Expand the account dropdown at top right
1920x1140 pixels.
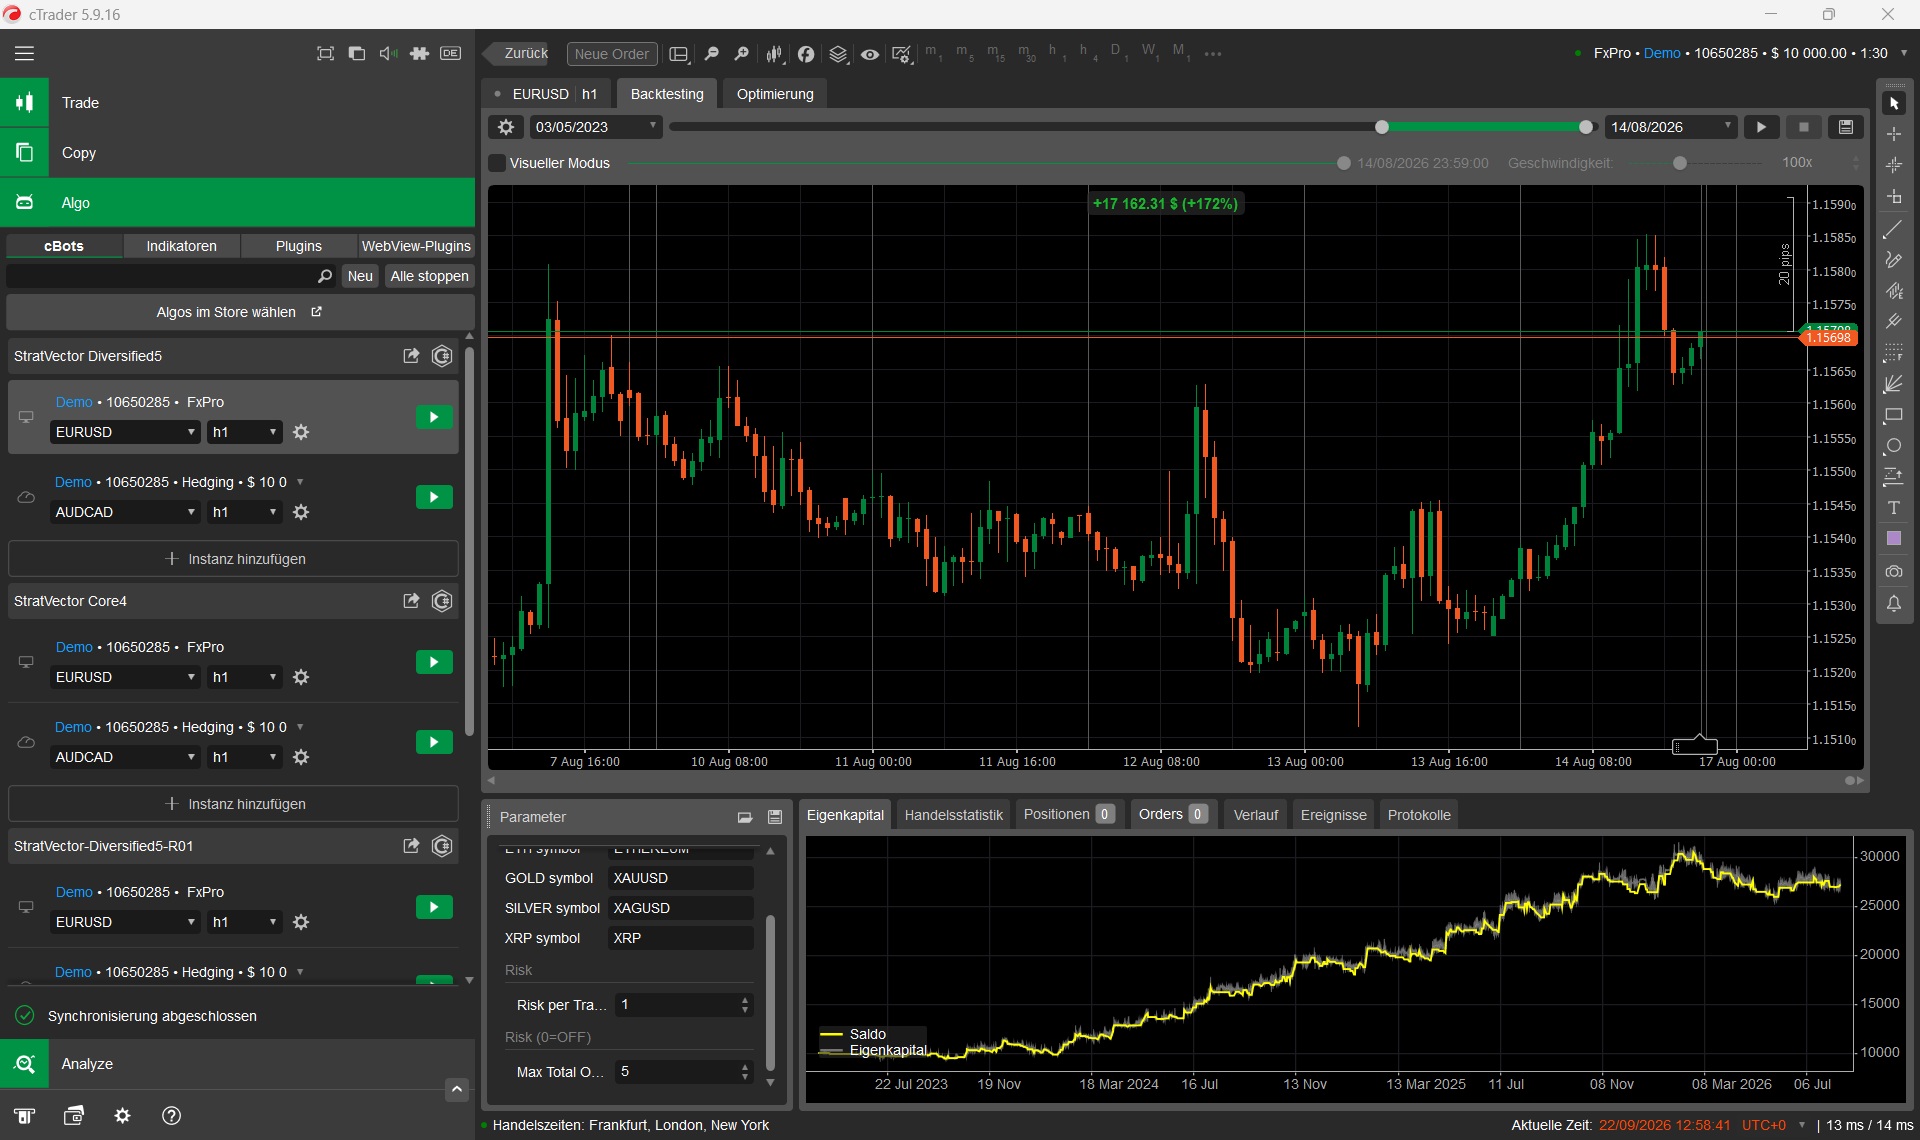[1903, 53]
